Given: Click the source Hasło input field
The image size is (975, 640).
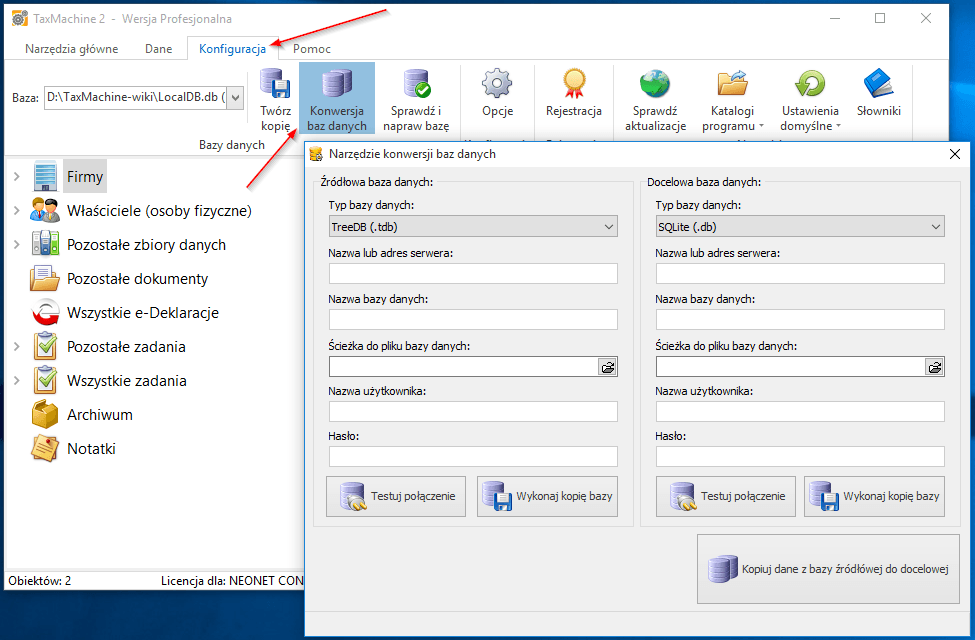Looking at the screenshot, I should point(473,456).
